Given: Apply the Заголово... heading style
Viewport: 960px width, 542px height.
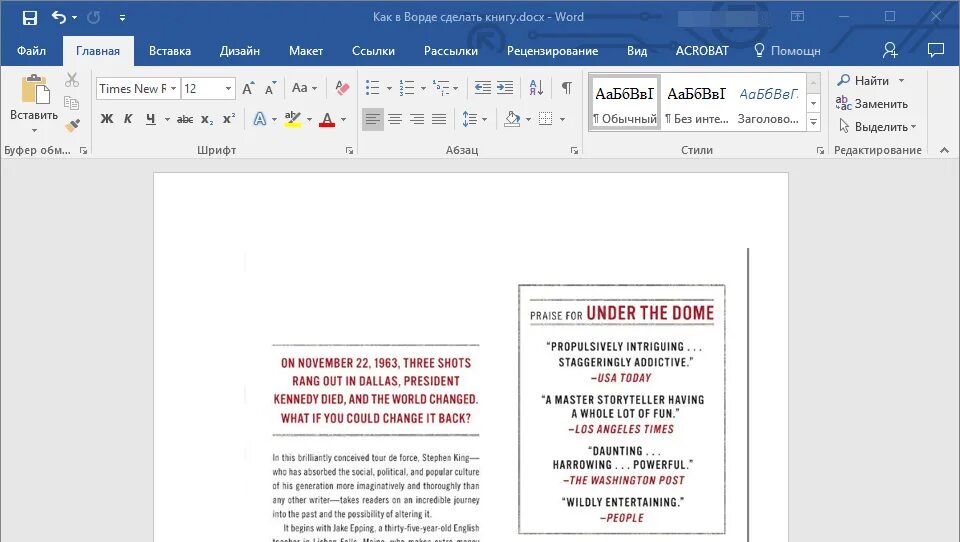Looking at the screenshot, I should click(x=768, y=103).
